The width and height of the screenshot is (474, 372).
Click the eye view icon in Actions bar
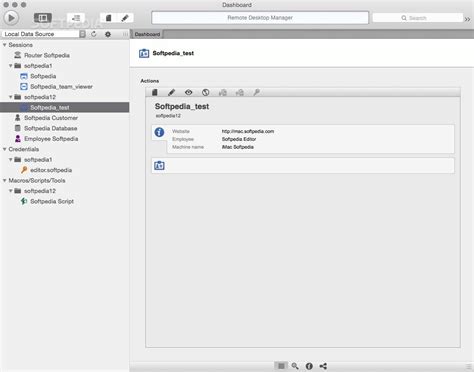(189, 93)
